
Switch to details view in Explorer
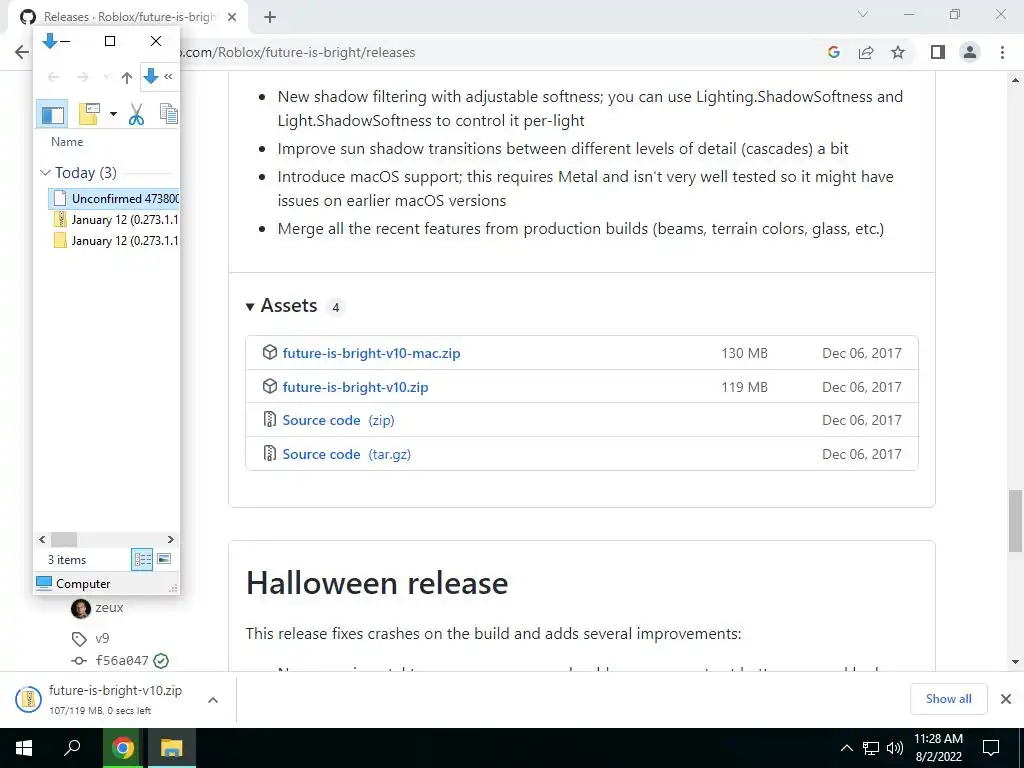[142, 560]
